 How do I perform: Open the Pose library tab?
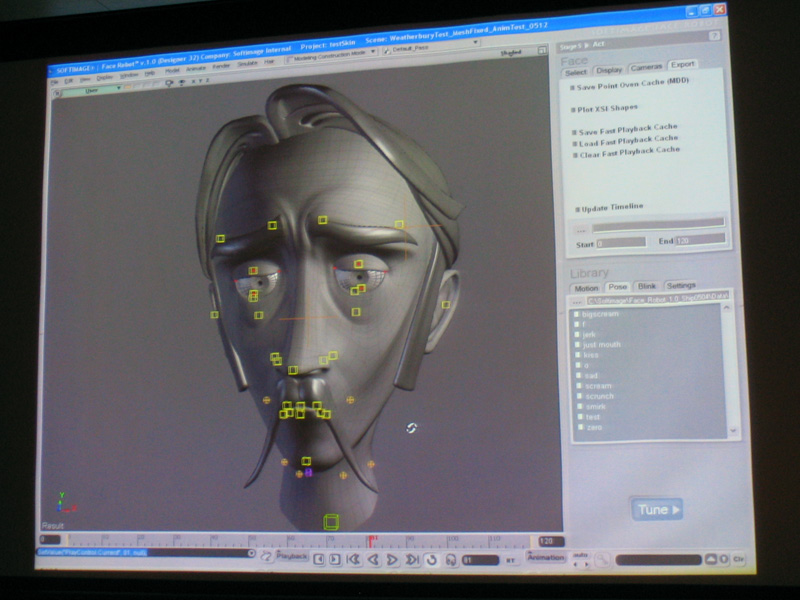[617, 287]
